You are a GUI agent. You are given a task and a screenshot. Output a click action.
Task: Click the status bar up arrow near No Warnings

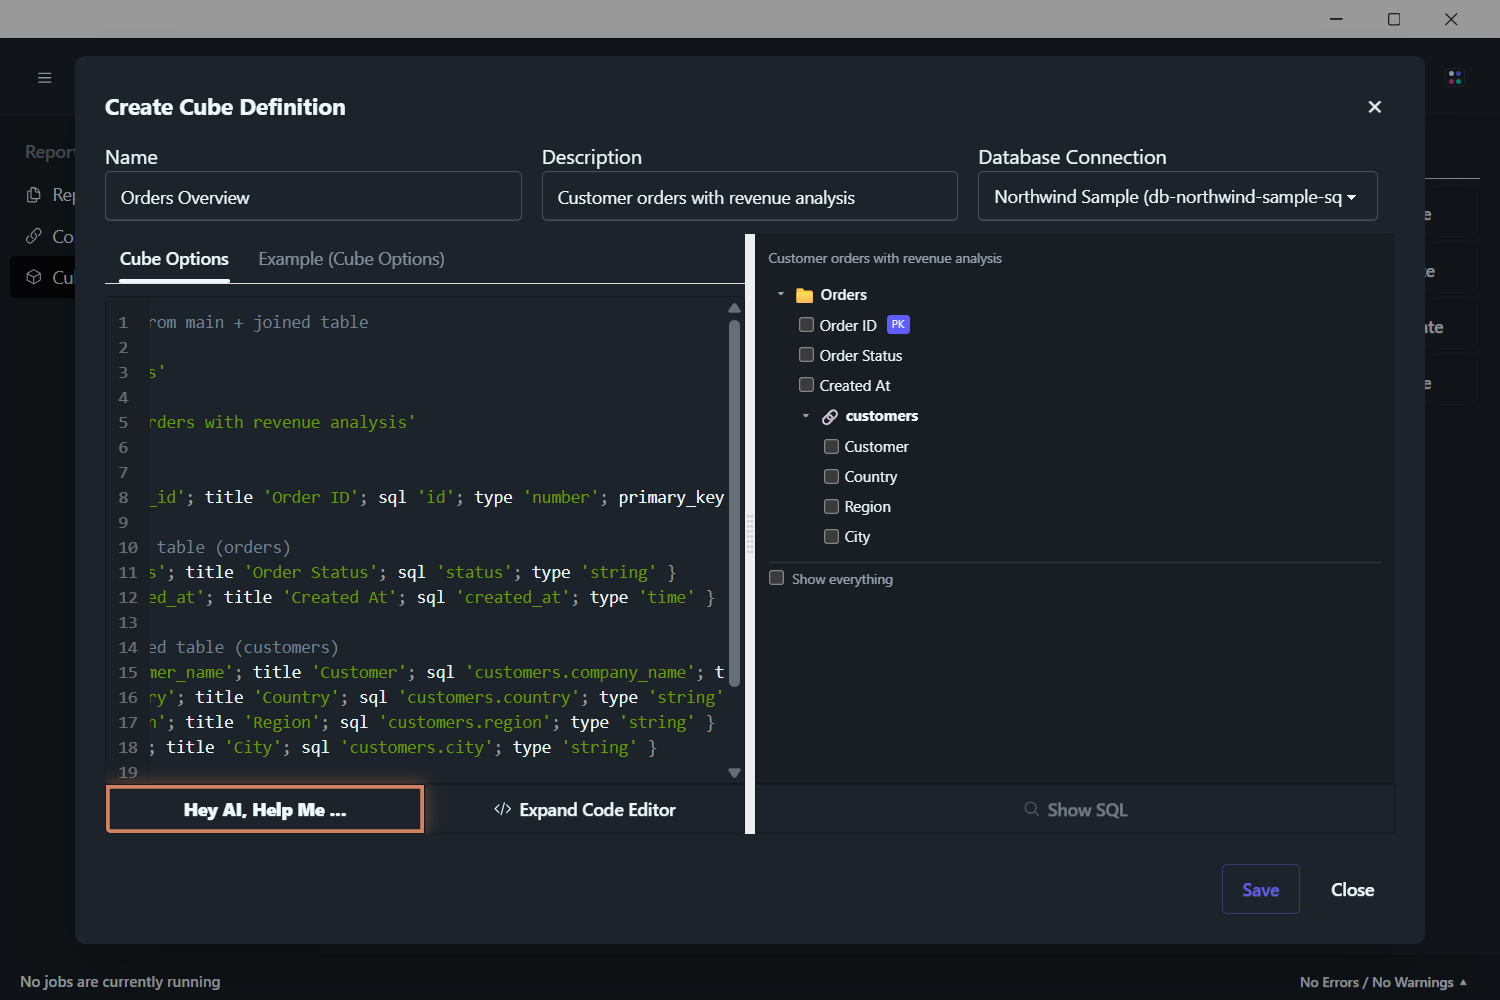click(1464, 982)
